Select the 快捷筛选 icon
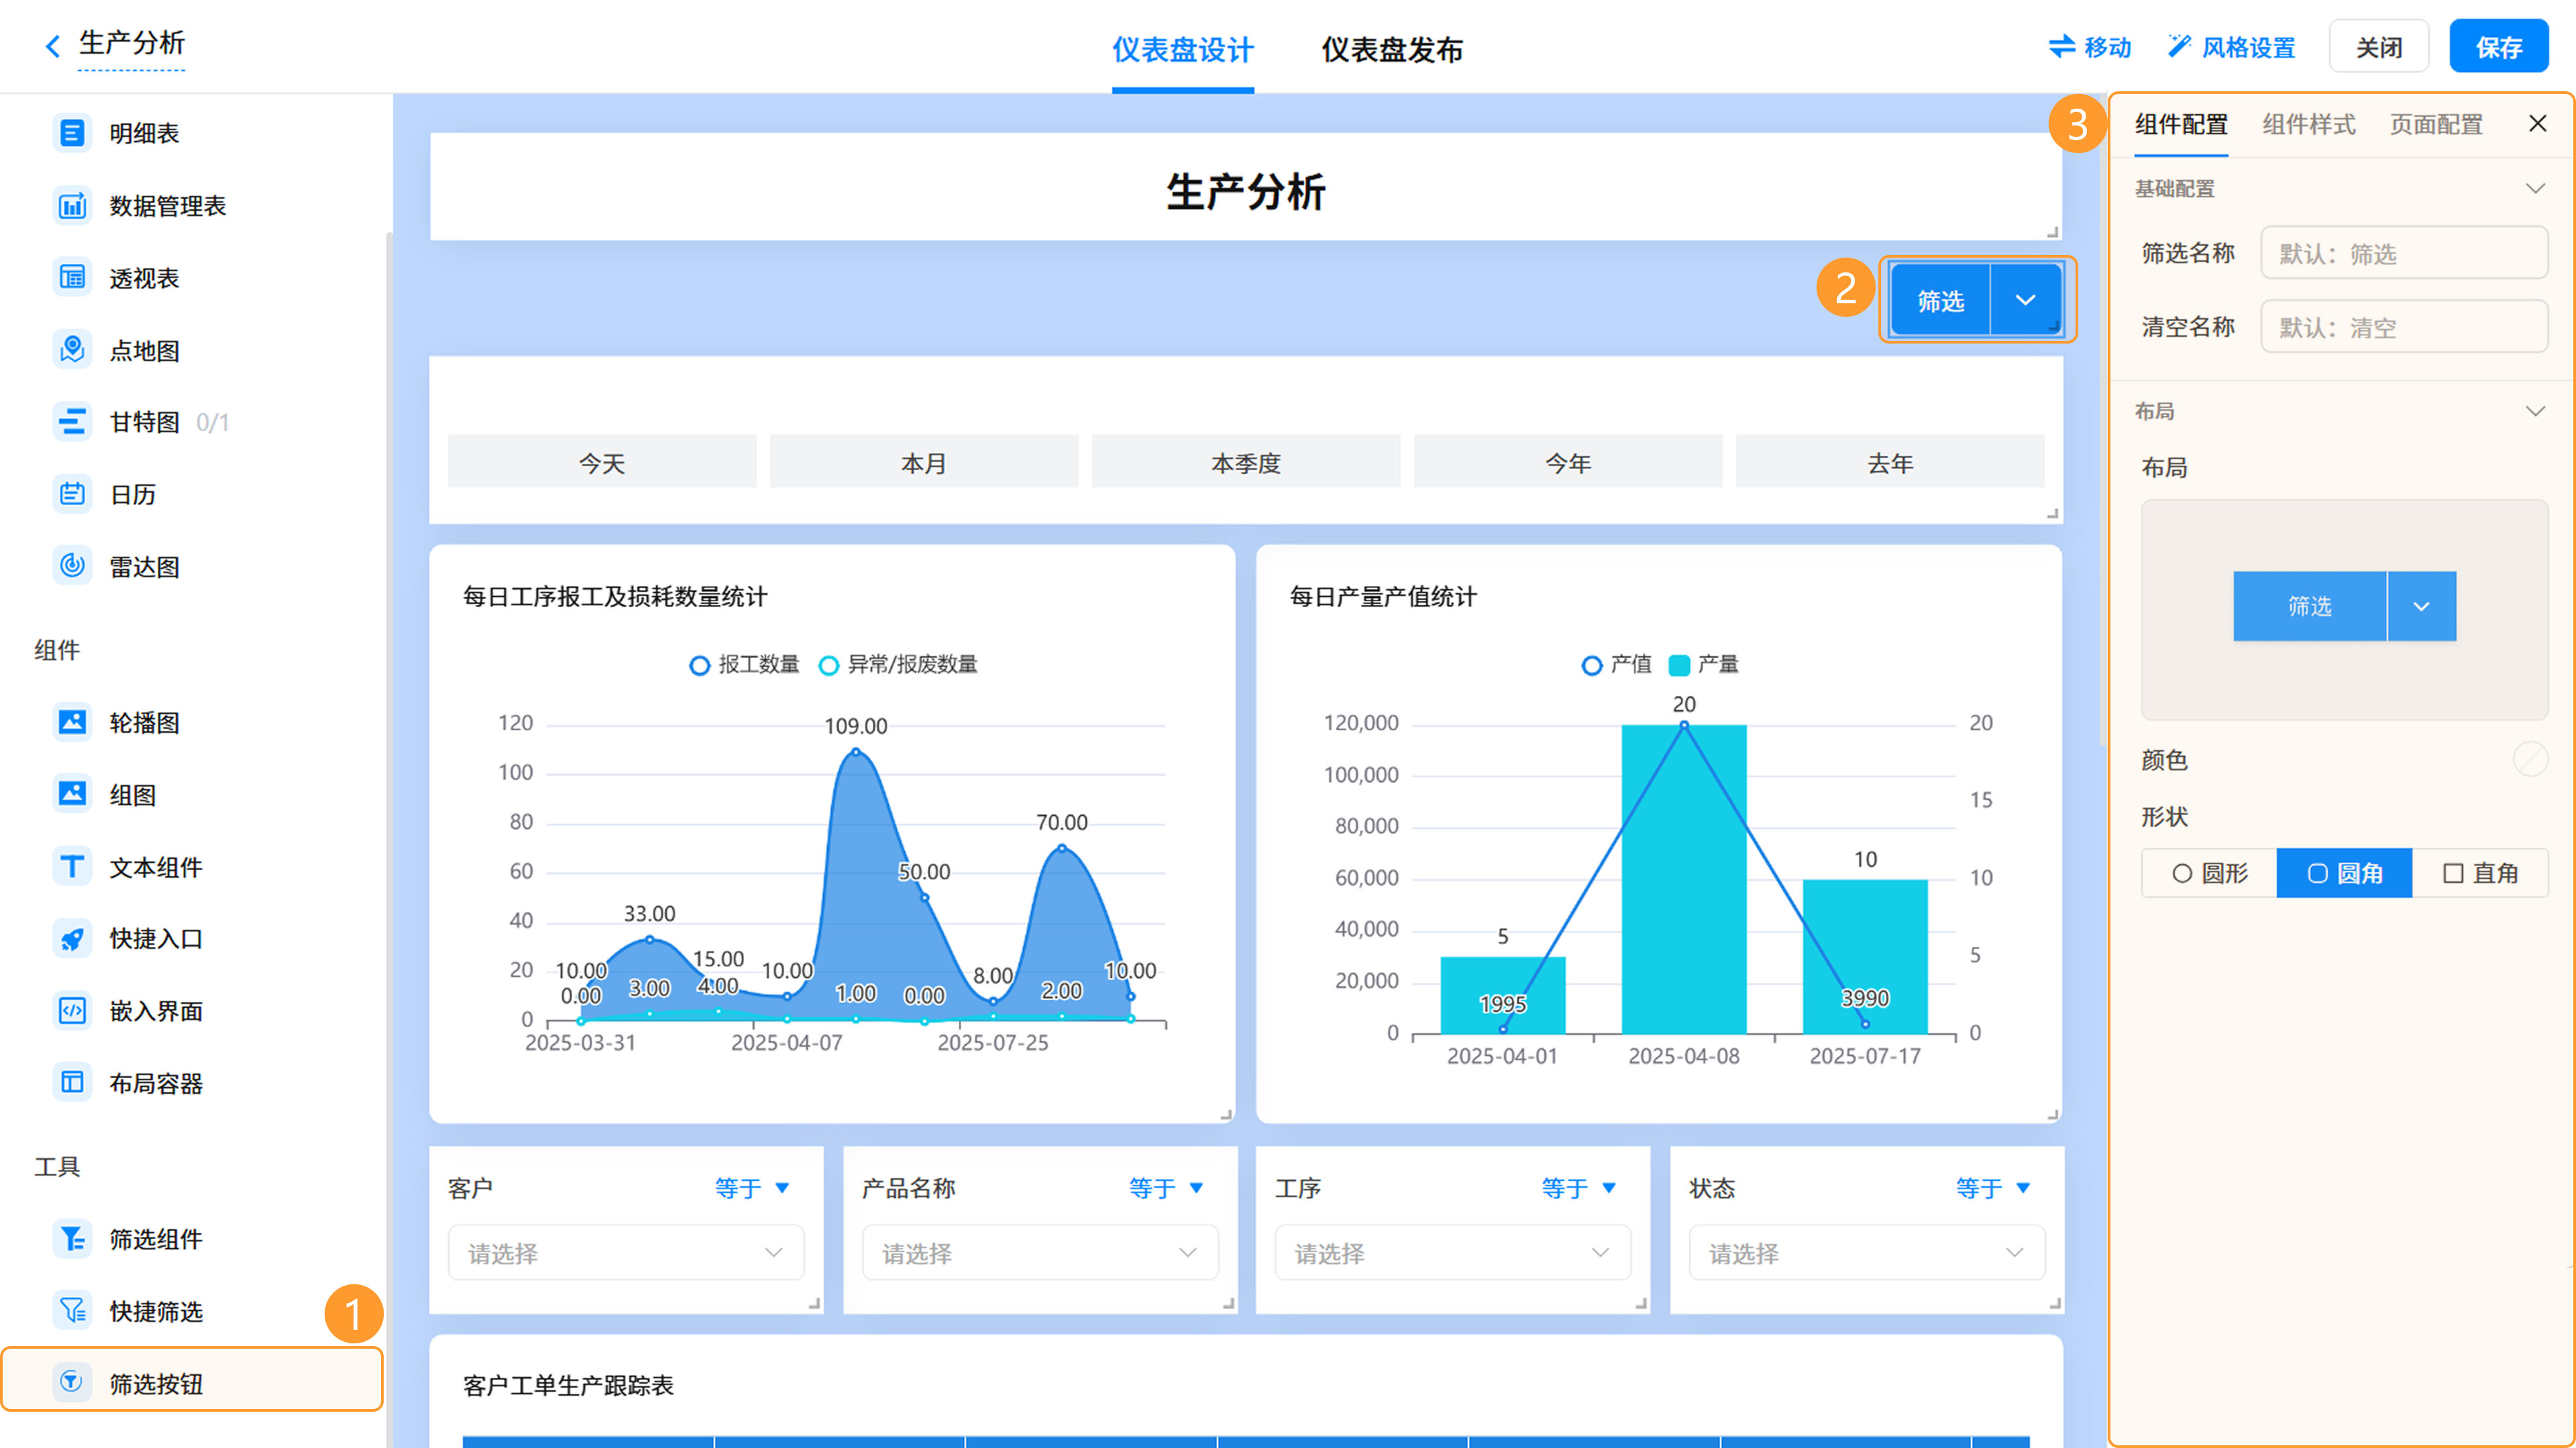Screen dimensions: 2576x1448 click(x=72, y=1310)
